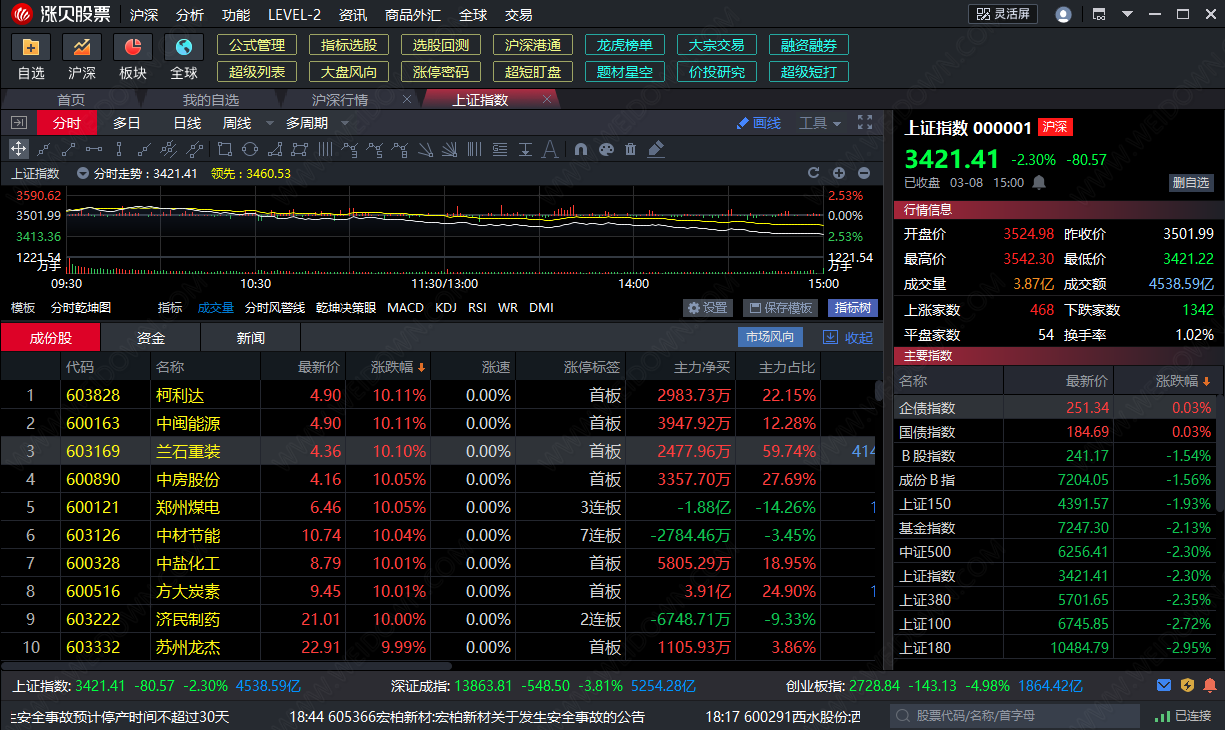1225x730 pixels.
Task: Switch to the 日线 chart tab
Action: (x=187, y=123)
